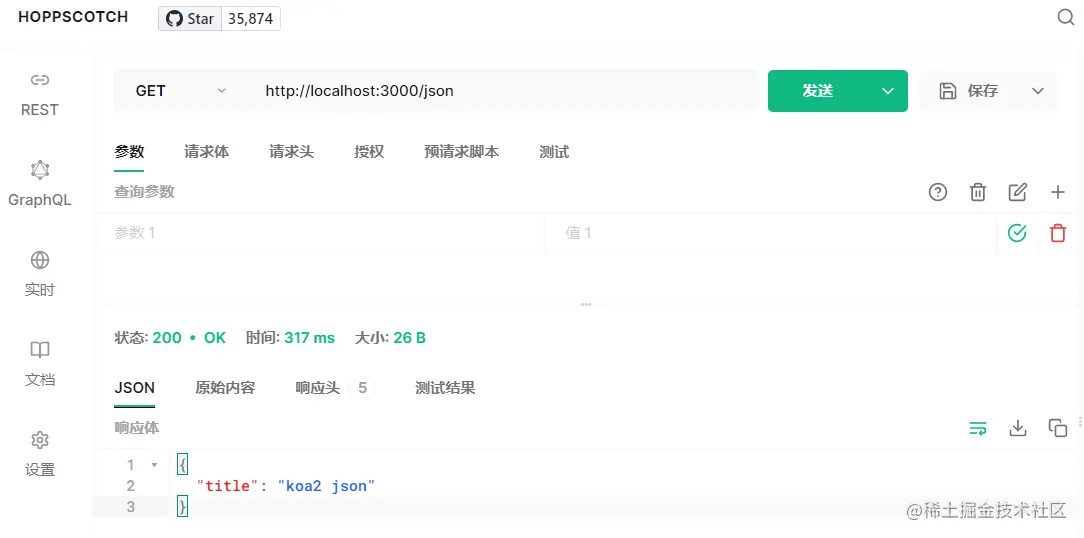
Task: Open the 文档 documentation book section
Action: pyautogui.click(x=39, y=364)
